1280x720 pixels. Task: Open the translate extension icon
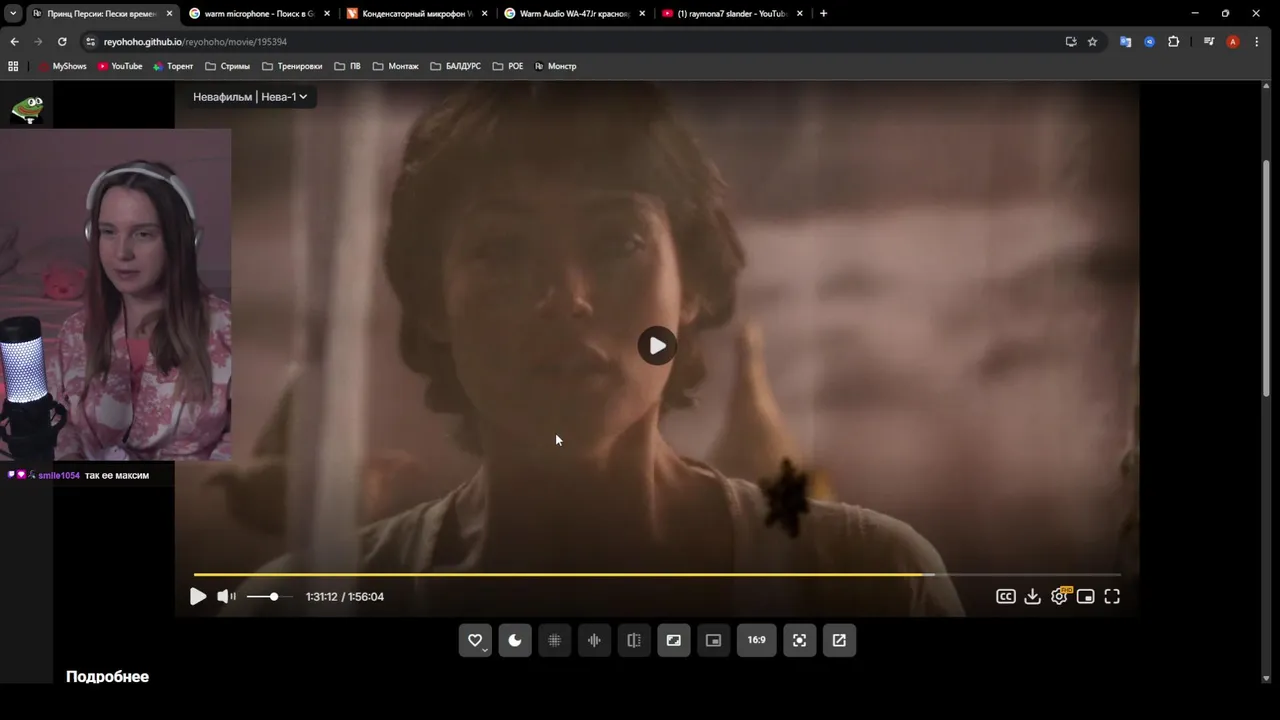[1126, 42]
